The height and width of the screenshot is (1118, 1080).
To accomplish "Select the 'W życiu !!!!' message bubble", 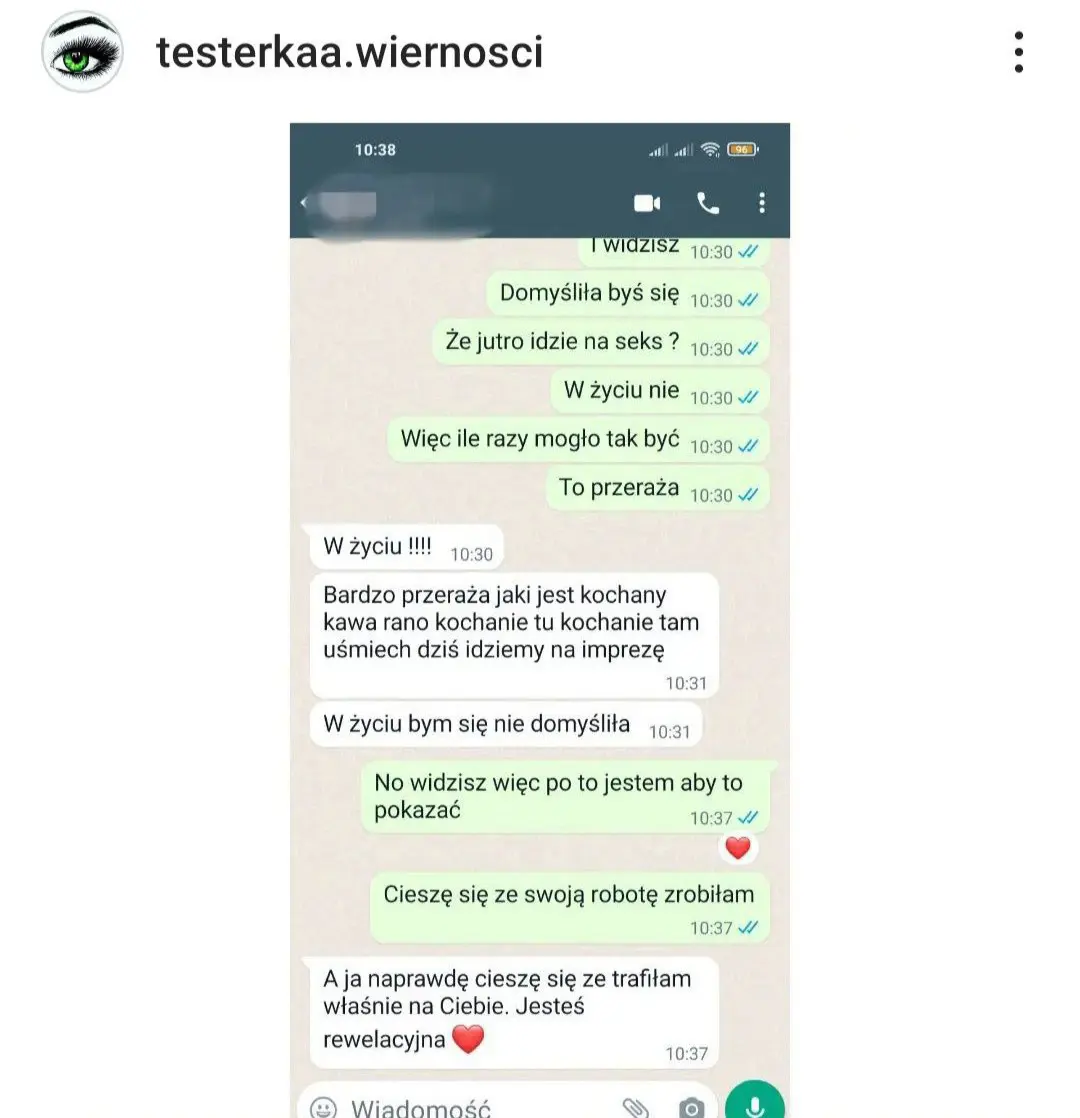I will 406,548.
